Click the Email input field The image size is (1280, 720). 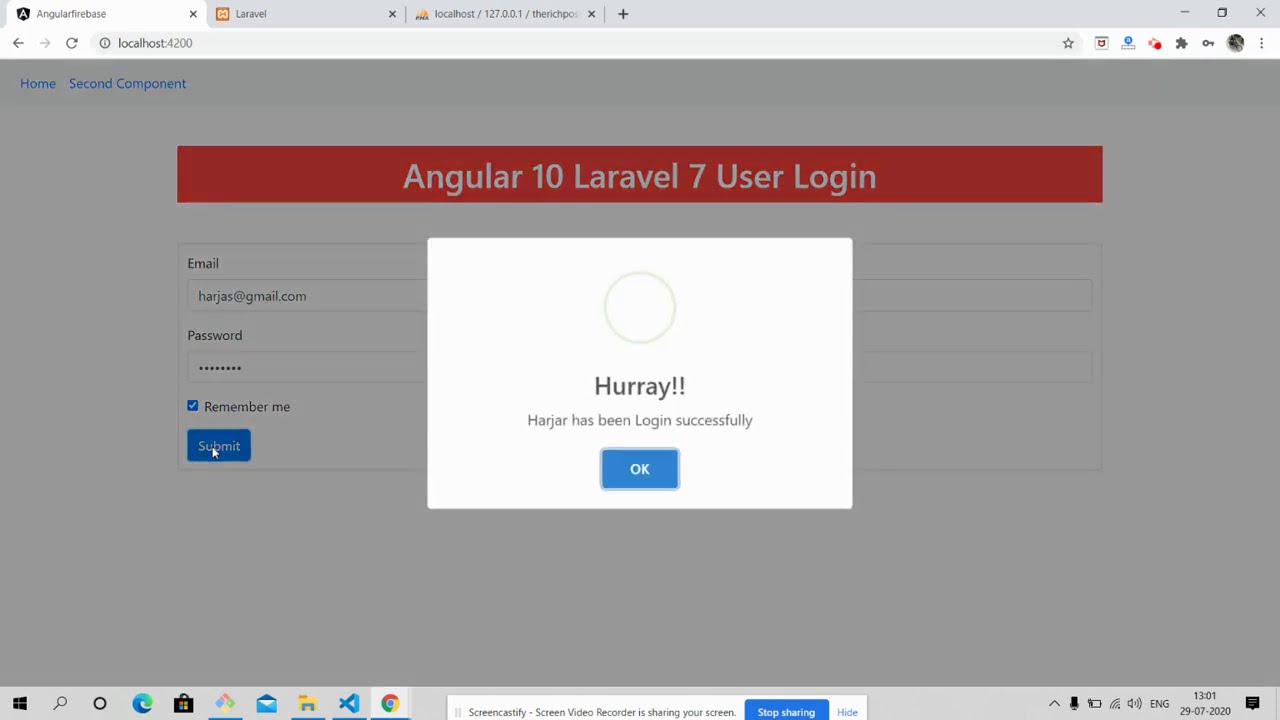(640, 296)
